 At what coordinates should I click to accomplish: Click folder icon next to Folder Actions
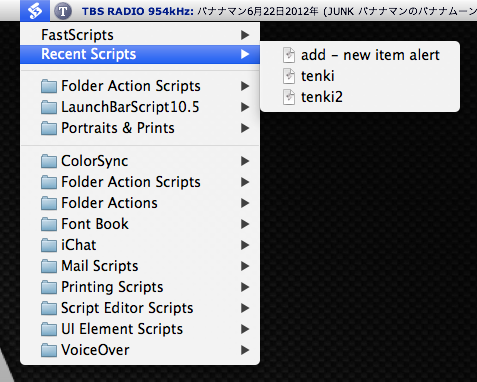(x=49, y=203)
